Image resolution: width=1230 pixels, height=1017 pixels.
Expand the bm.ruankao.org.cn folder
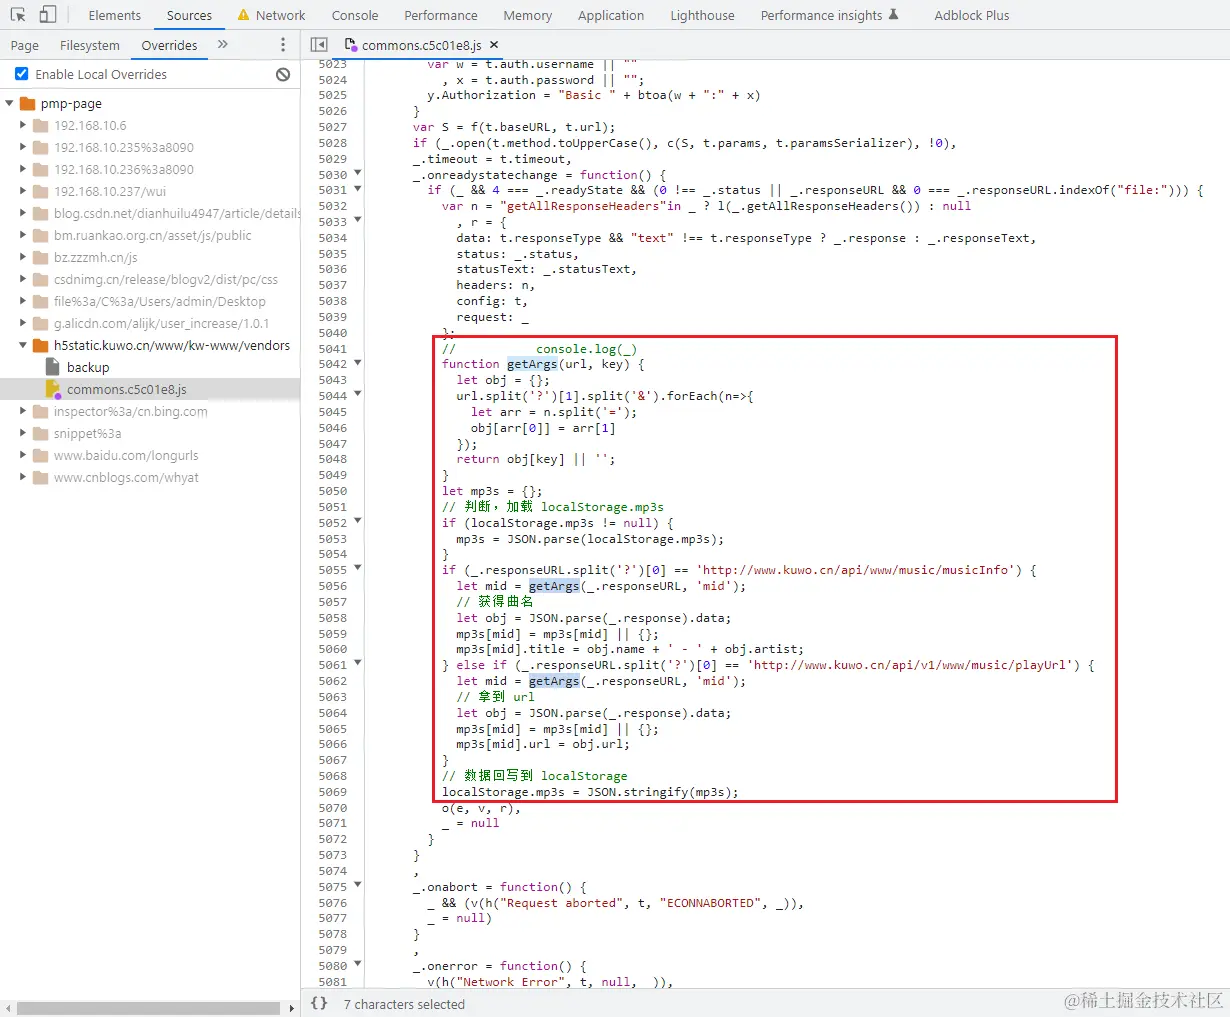tap(22, 236)
